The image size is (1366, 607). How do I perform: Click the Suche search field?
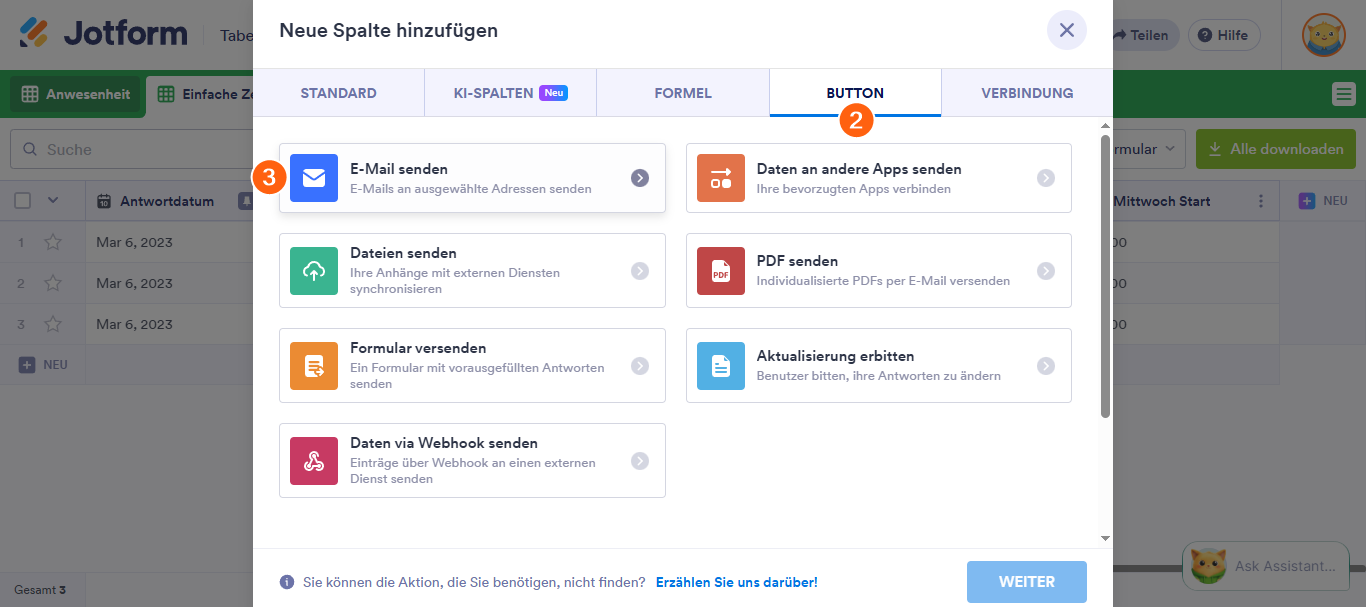[x=130, y=149]
